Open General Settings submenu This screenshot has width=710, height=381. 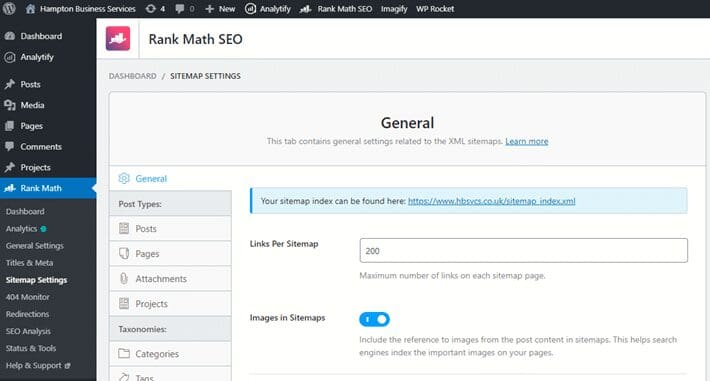34,246
